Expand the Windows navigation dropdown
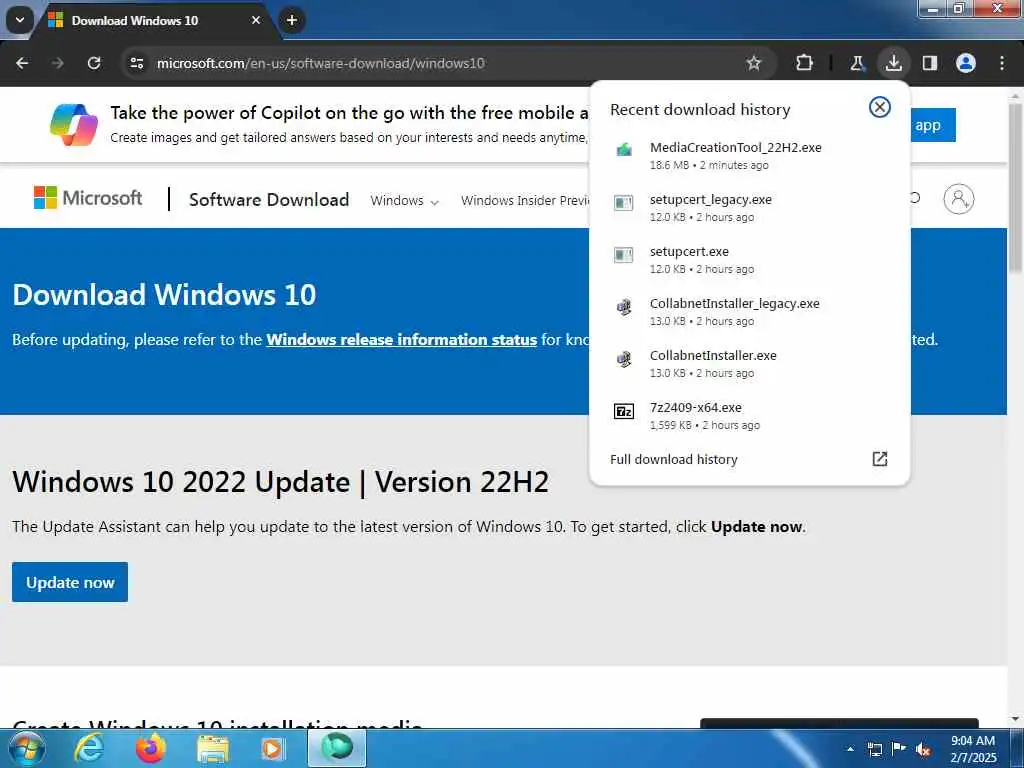 click(x=404, y=200)
